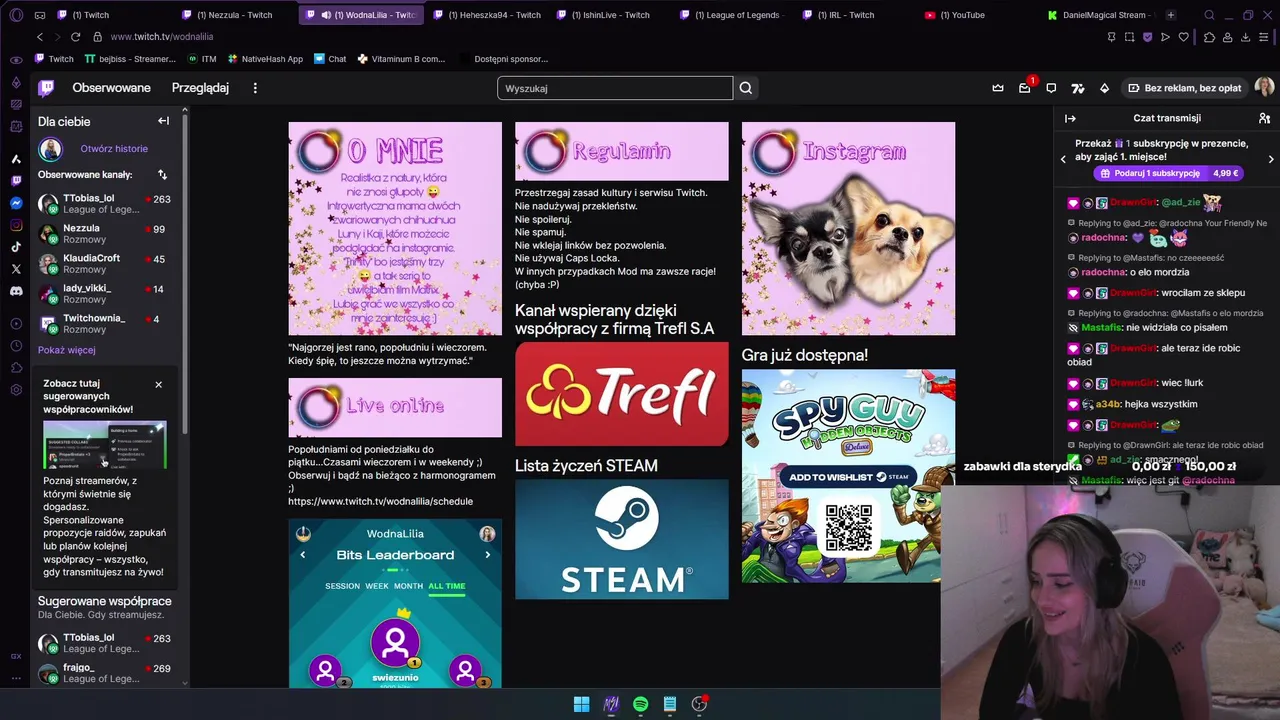Open the Przeglądaj navigation item
Image resolution: width=1280 pixels, height=720 pixels.
(200, 88)
